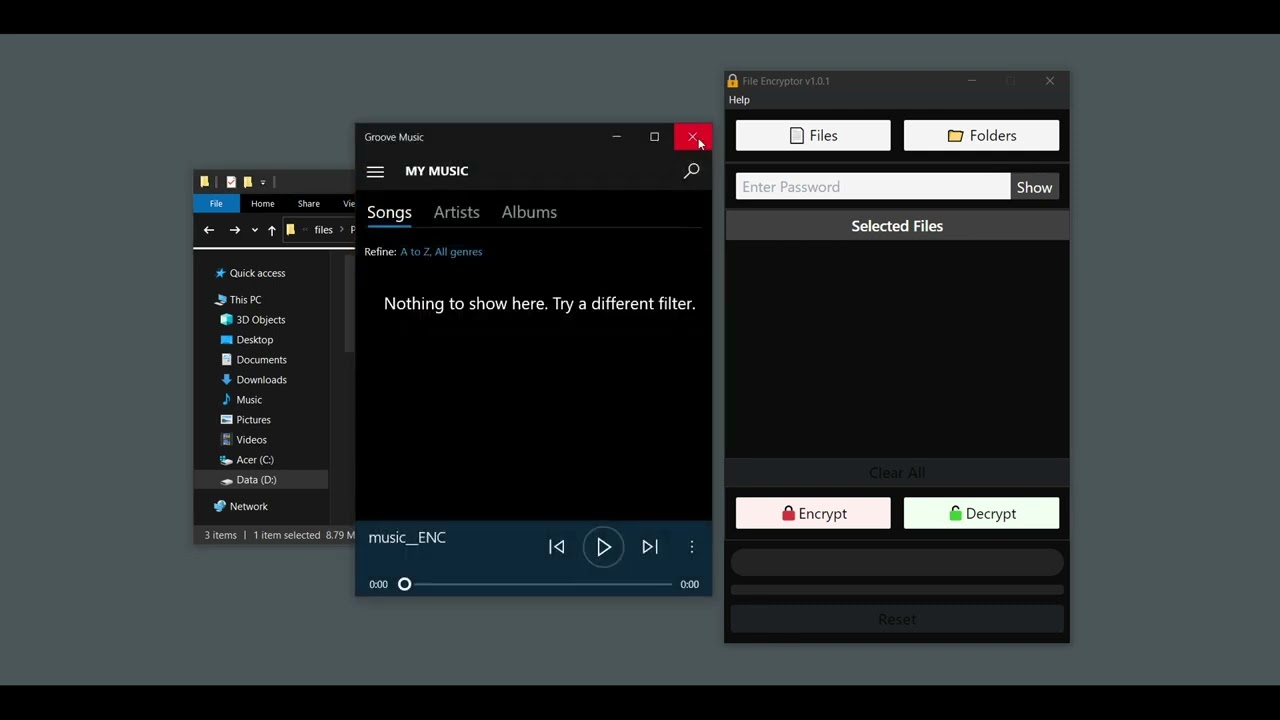Open Customize Quick Access Toolbar dropdown
The image size is (1280, 720).
point(263,182)
